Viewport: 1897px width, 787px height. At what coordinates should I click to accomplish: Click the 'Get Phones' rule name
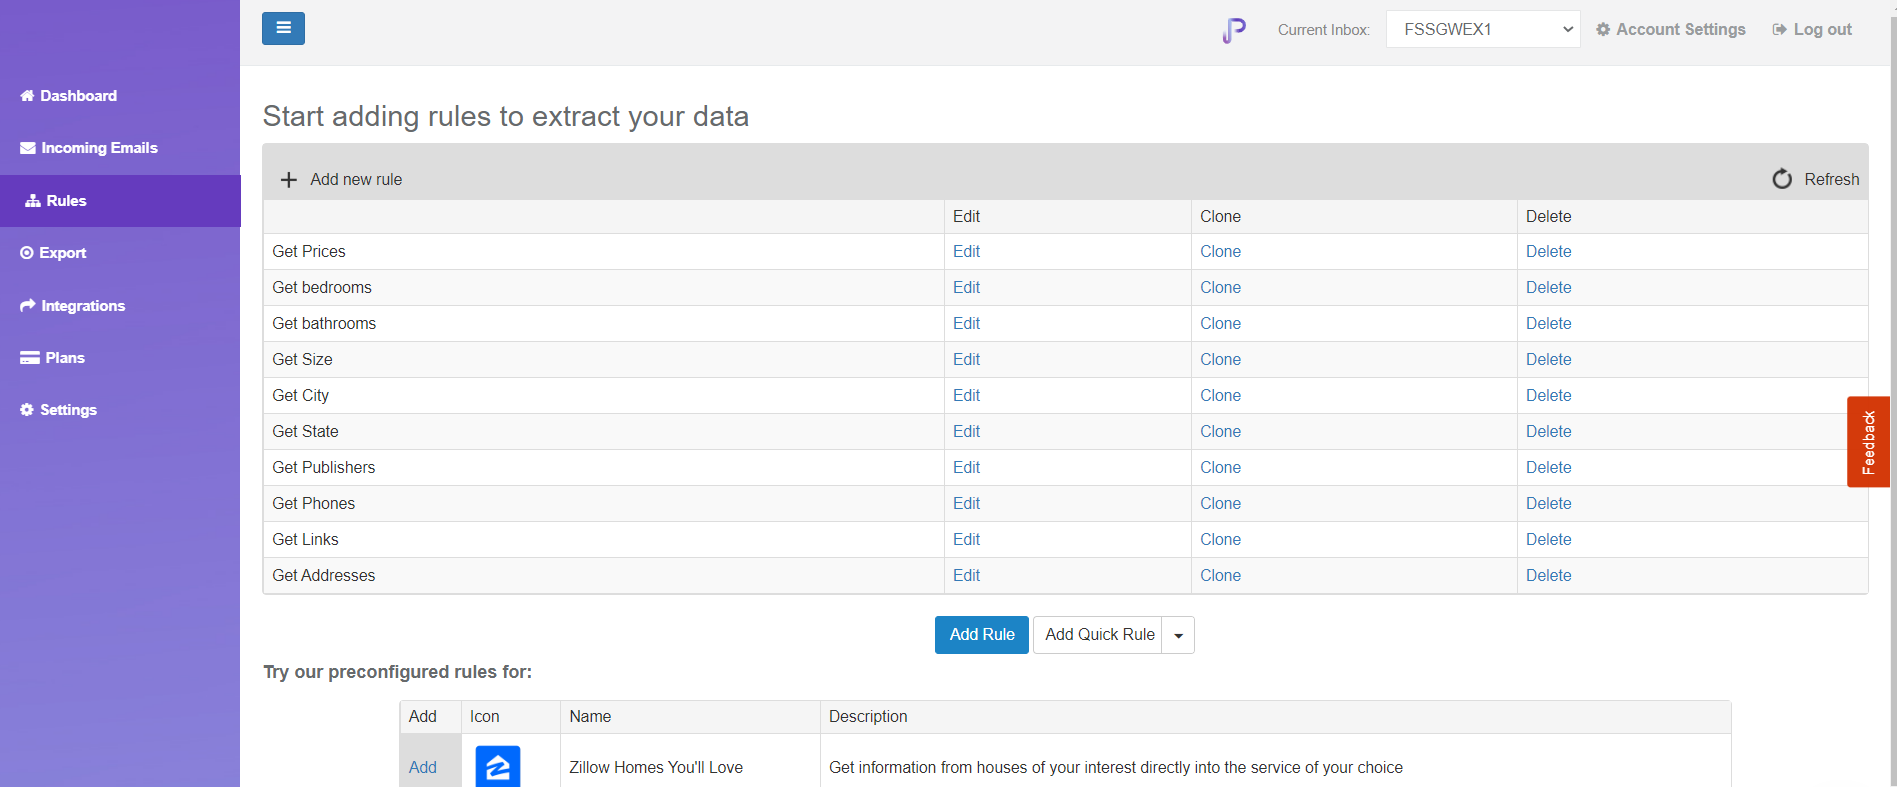click(x=313, y=504)
